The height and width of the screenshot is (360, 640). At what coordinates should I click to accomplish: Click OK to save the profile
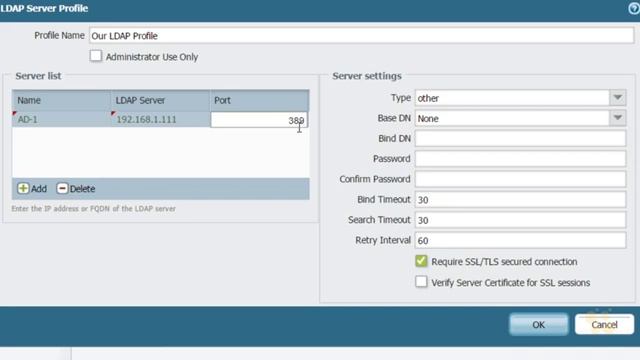coord(538,324)
